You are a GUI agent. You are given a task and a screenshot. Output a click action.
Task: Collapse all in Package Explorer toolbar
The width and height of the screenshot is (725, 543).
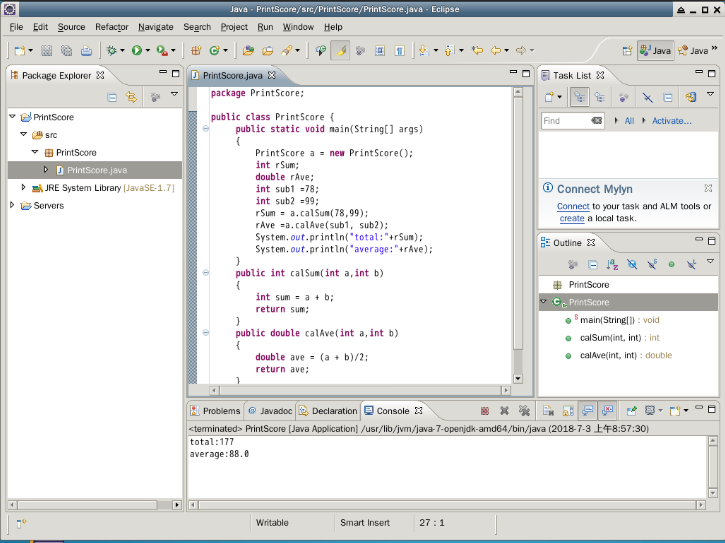(x=113, y=97)
